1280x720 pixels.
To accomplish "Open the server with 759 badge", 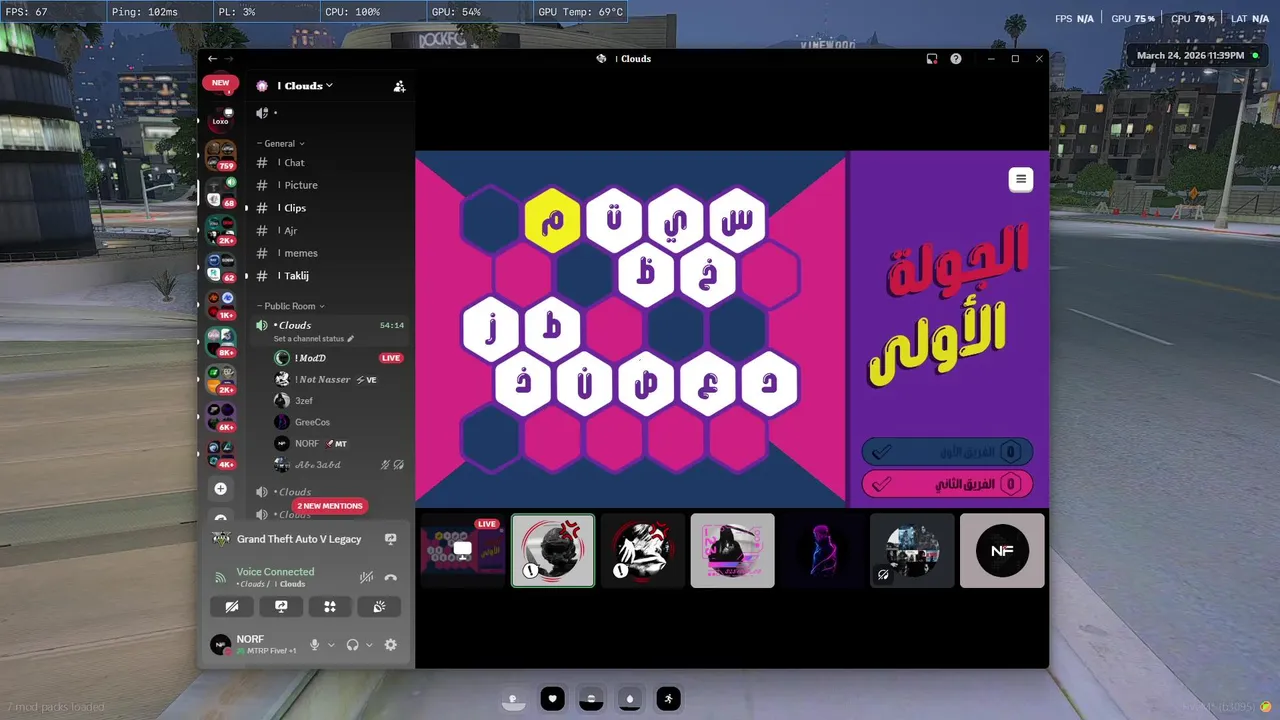I will tap(220, 155).
